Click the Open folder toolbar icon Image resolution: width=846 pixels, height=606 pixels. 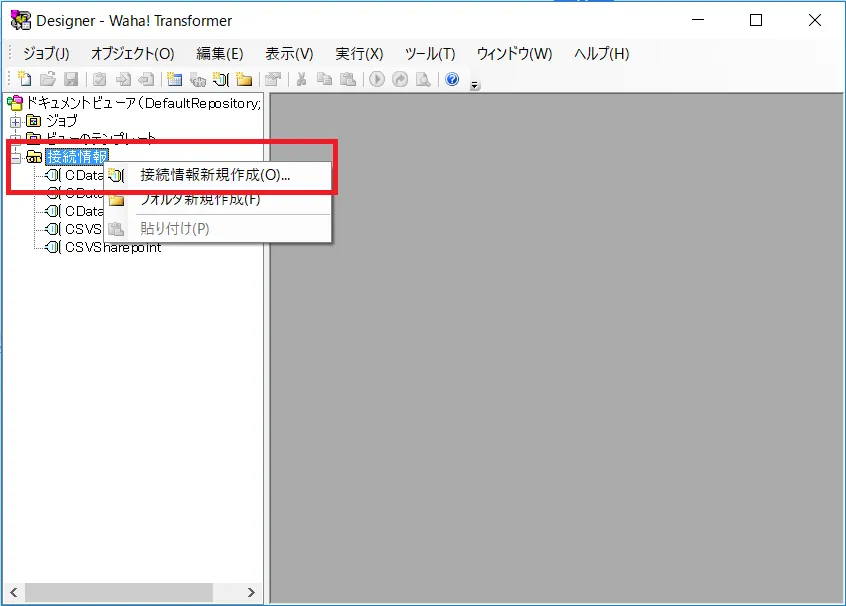click(x=47, y=80)
